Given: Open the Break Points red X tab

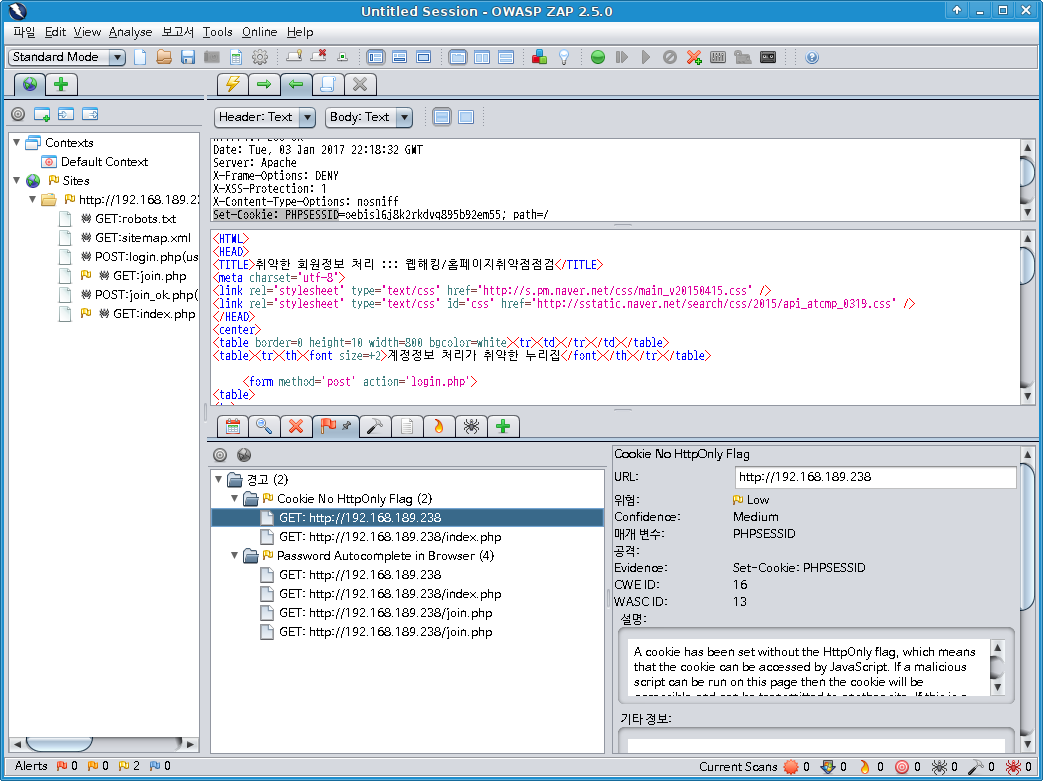Looking at the screenshot, I should [x=296, y=426].
